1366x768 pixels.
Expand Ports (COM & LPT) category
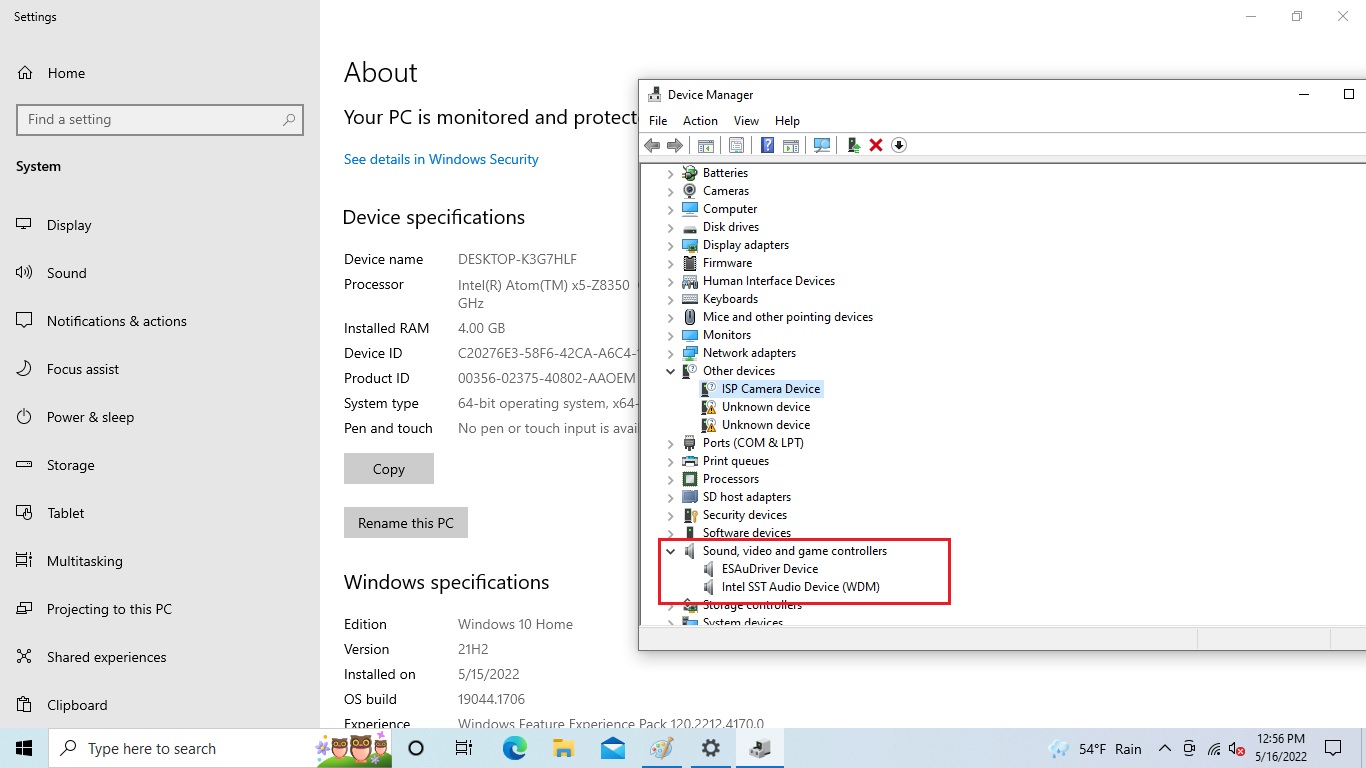[x=671, y=443]
